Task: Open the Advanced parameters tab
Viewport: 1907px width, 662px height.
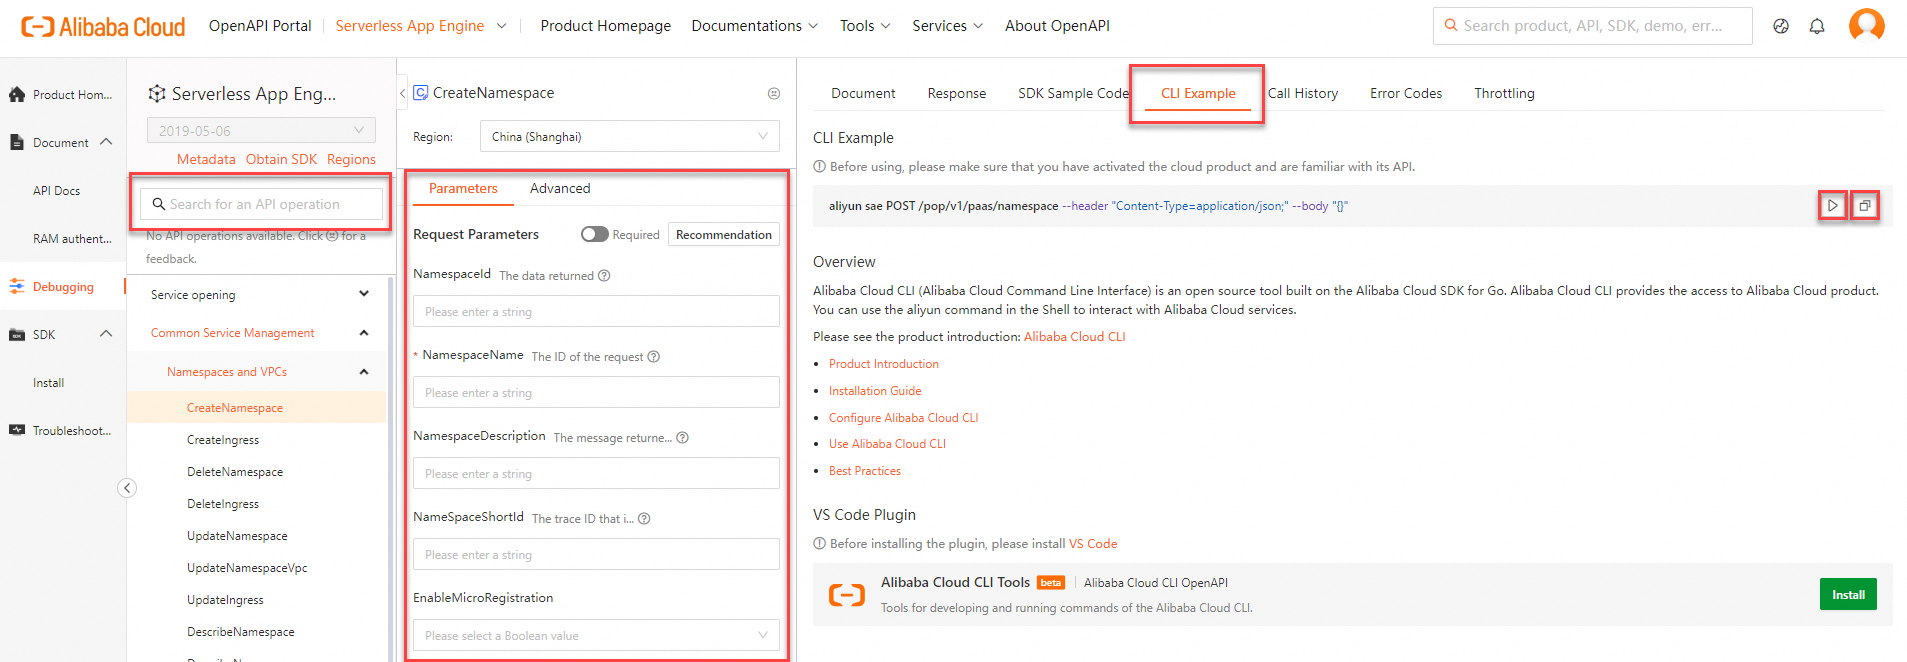Action: (560, 188)
